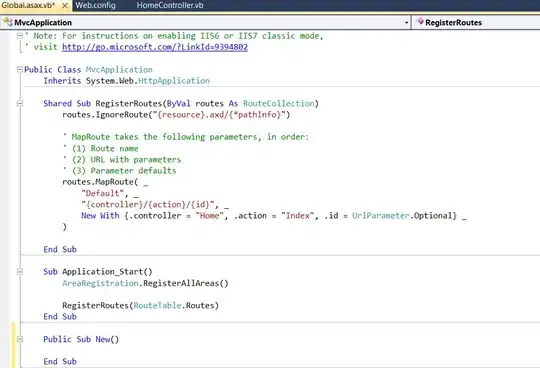Open the HomeController.vb tab

pyautogui.click(x=170, y=6)
